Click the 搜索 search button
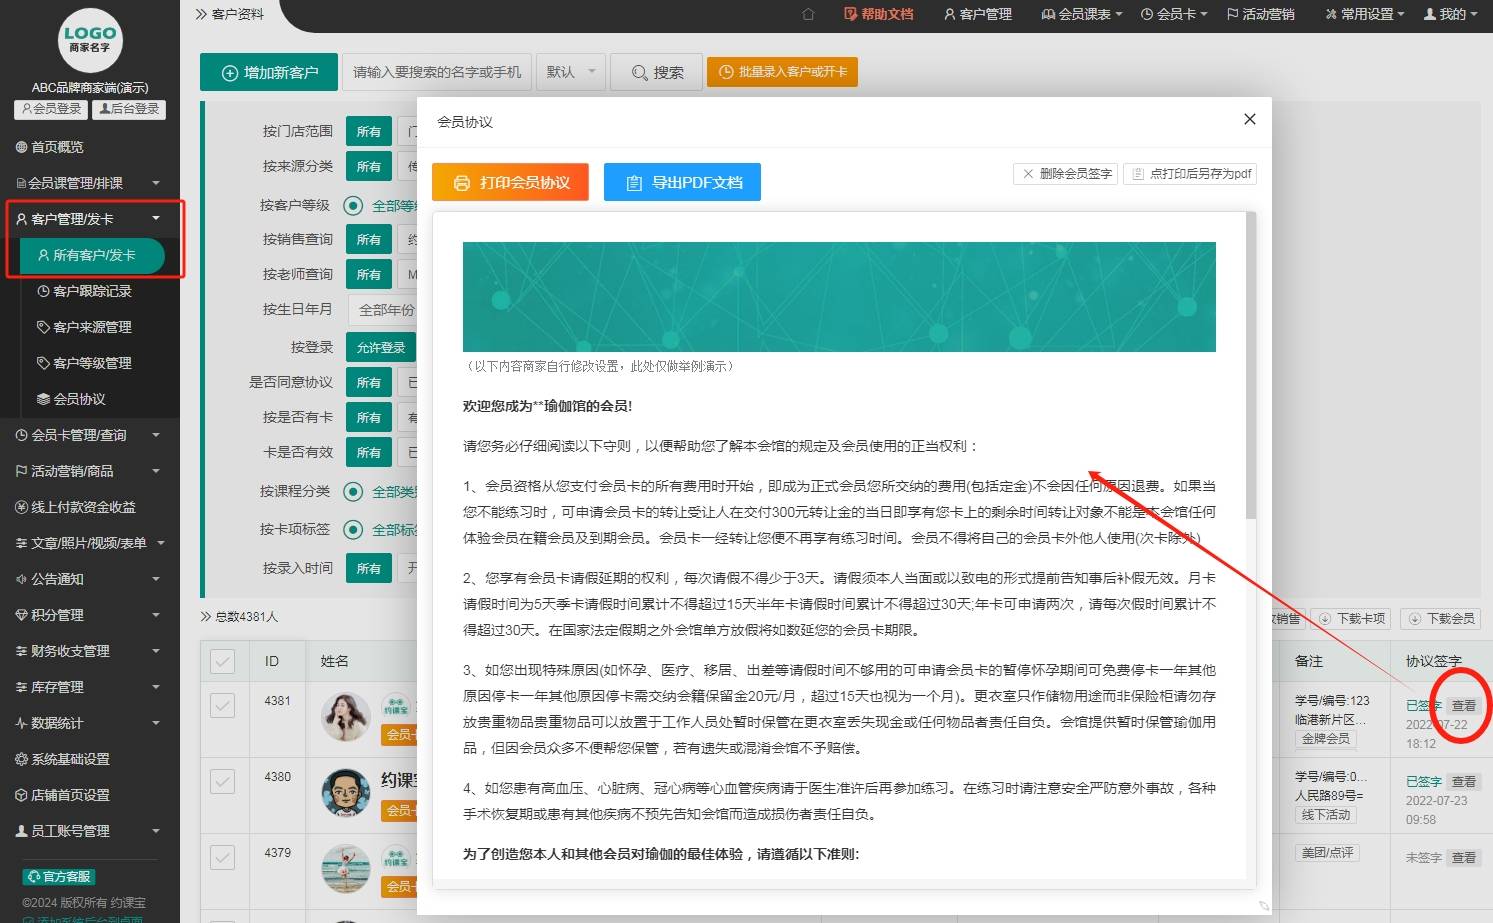Viewport: 1493px width, 923px height. pos(657,72)
